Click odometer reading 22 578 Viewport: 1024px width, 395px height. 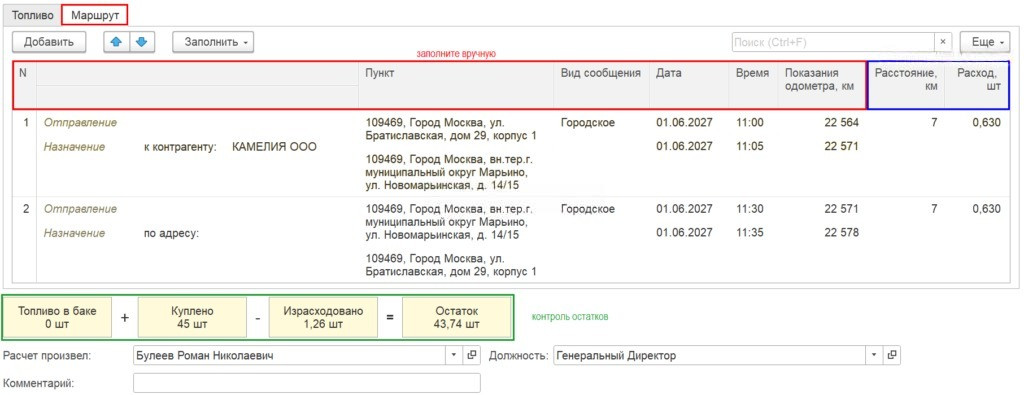(x=841, y=232)
